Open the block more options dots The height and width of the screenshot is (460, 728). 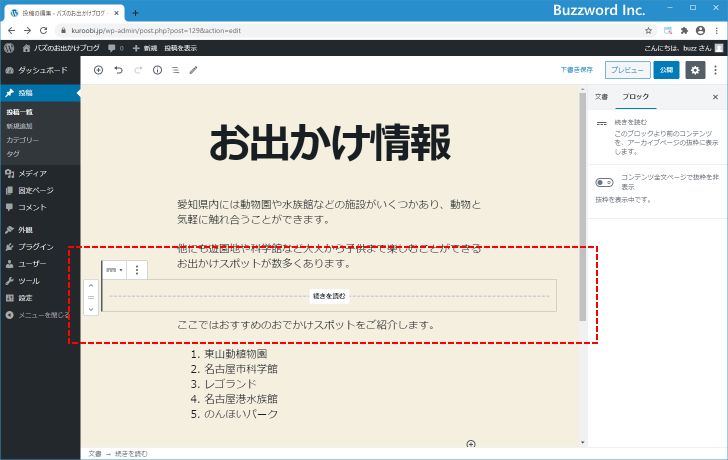[x=137, y=270]
